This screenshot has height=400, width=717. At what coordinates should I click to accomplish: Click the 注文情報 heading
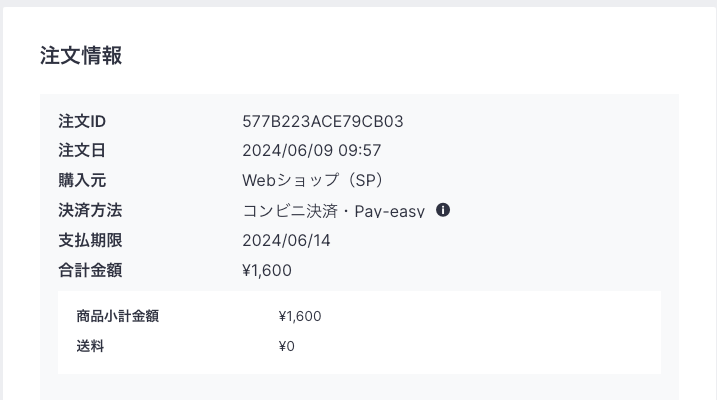coord(81,56)
